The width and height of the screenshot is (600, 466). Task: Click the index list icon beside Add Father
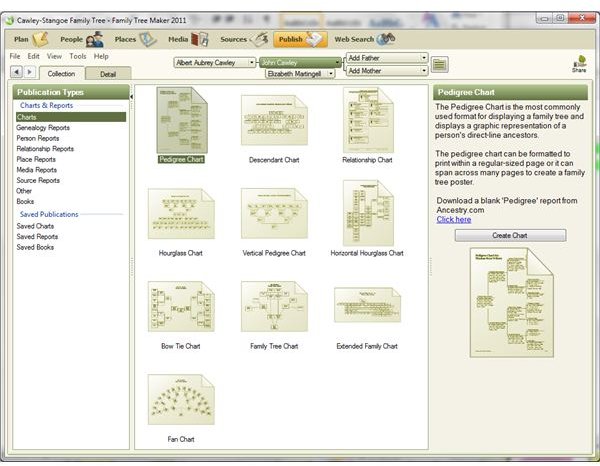coord(439,64)
